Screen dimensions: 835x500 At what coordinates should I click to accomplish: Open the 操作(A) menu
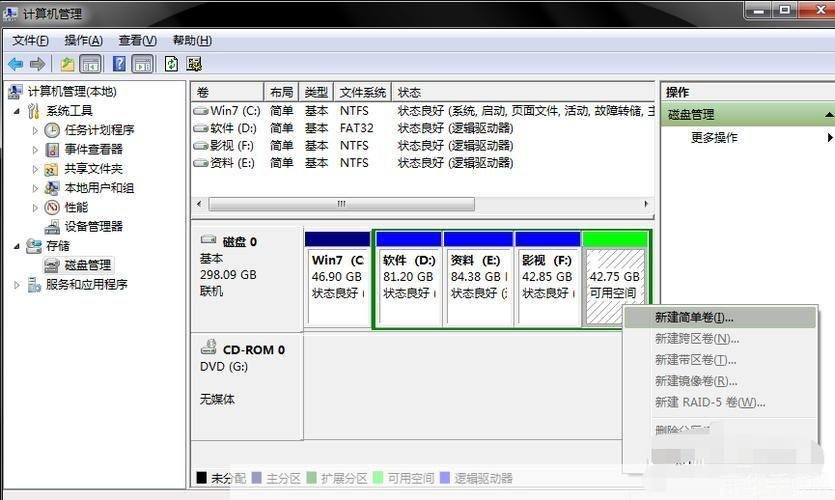(84, 40)
